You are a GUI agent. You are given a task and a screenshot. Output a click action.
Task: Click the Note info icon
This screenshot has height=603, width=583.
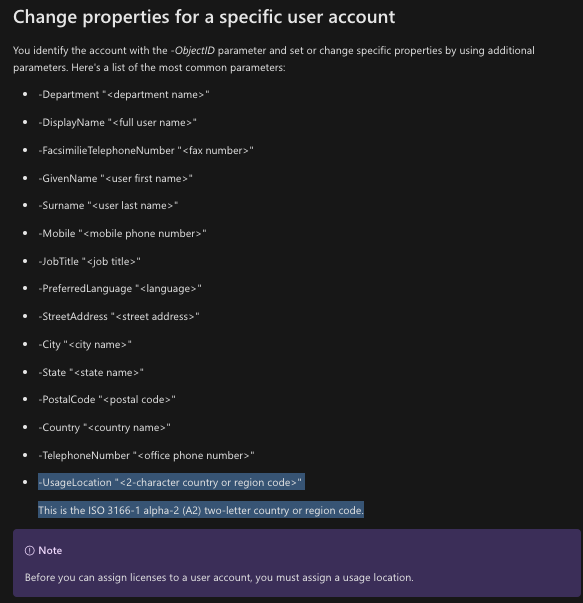[x=30, y=551]
